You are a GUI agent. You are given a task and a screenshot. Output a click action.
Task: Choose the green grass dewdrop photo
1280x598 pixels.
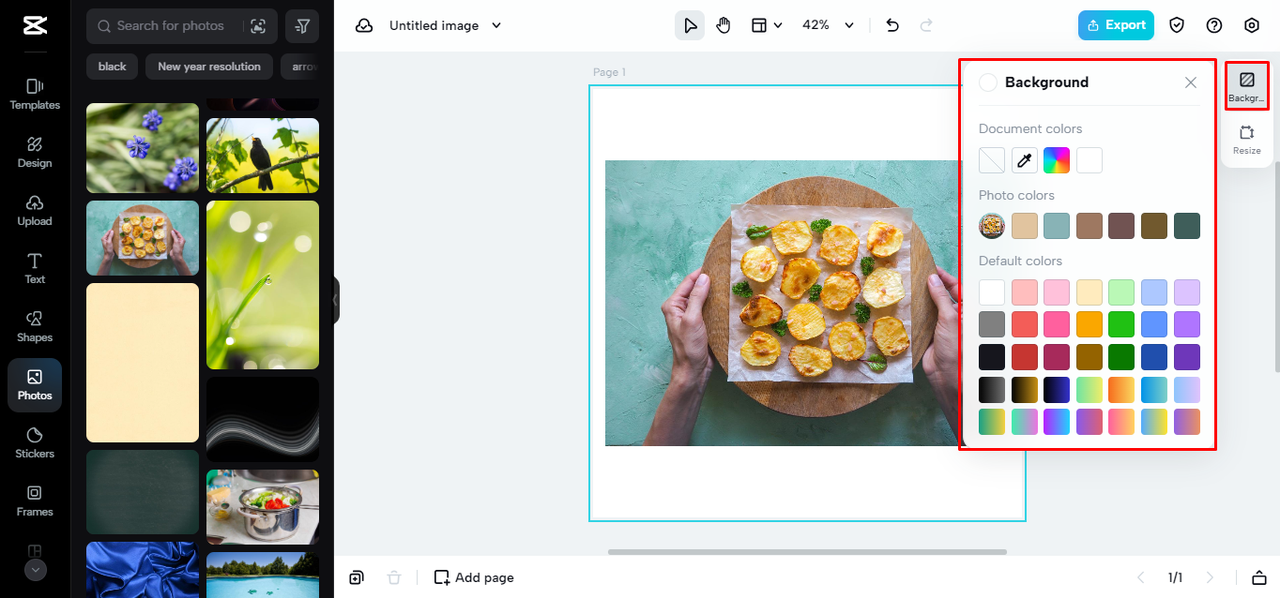tap(262, 285)
